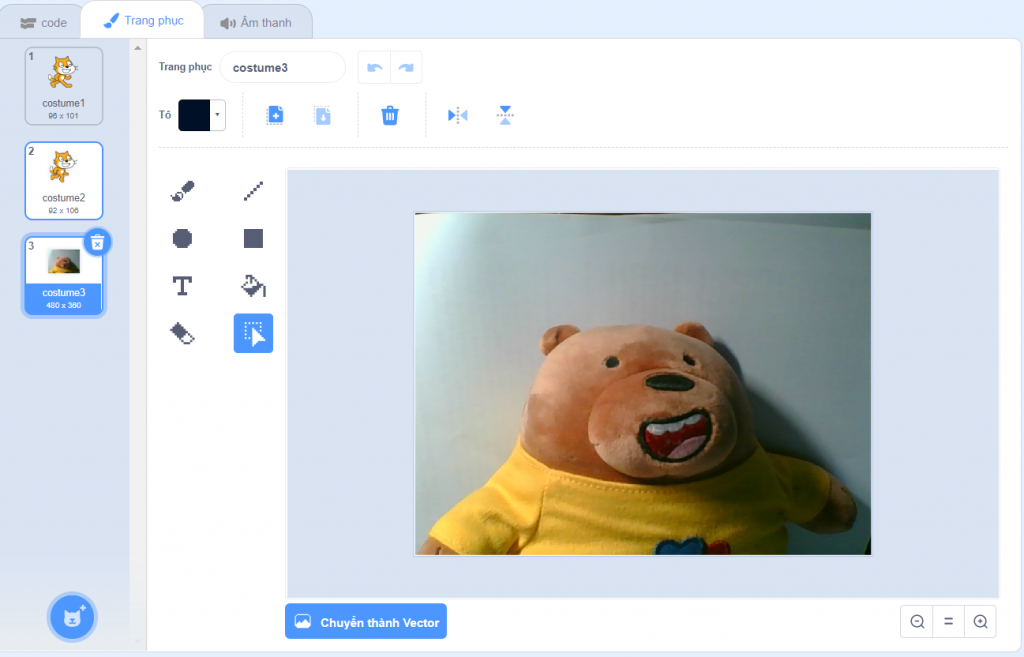Flip the costume vertically
Screen dimensions: 1024x657
(x=505, y=116)
